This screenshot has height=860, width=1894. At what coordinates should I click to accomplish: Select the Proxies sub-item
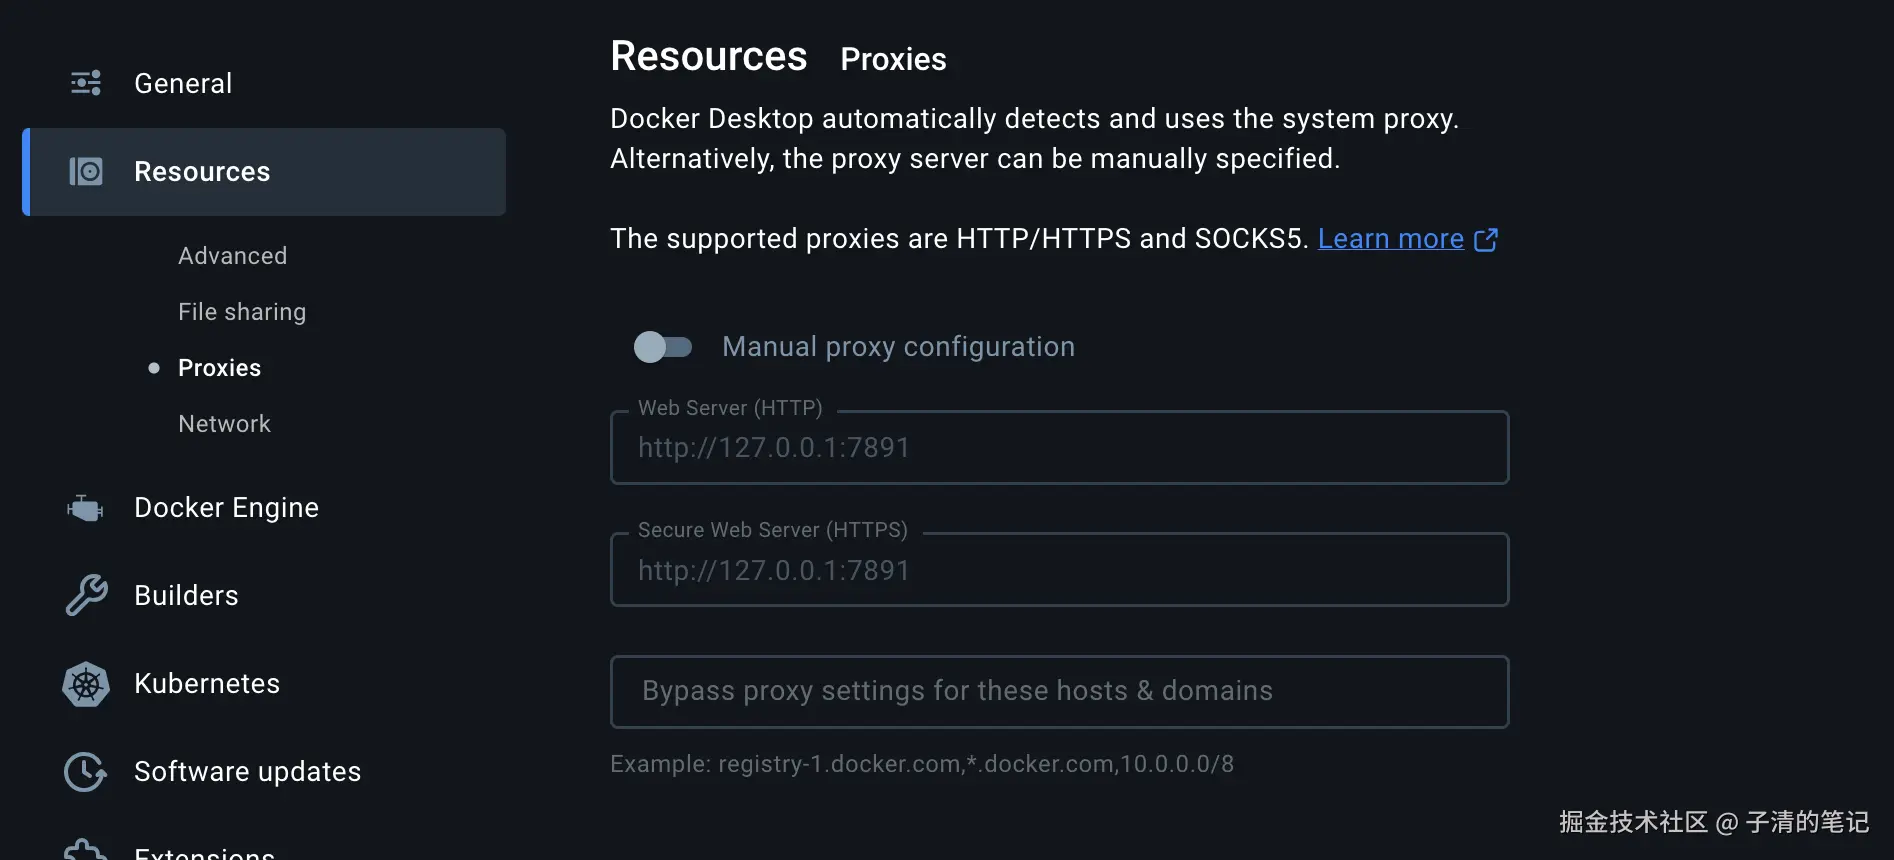[x=219, y=368]
